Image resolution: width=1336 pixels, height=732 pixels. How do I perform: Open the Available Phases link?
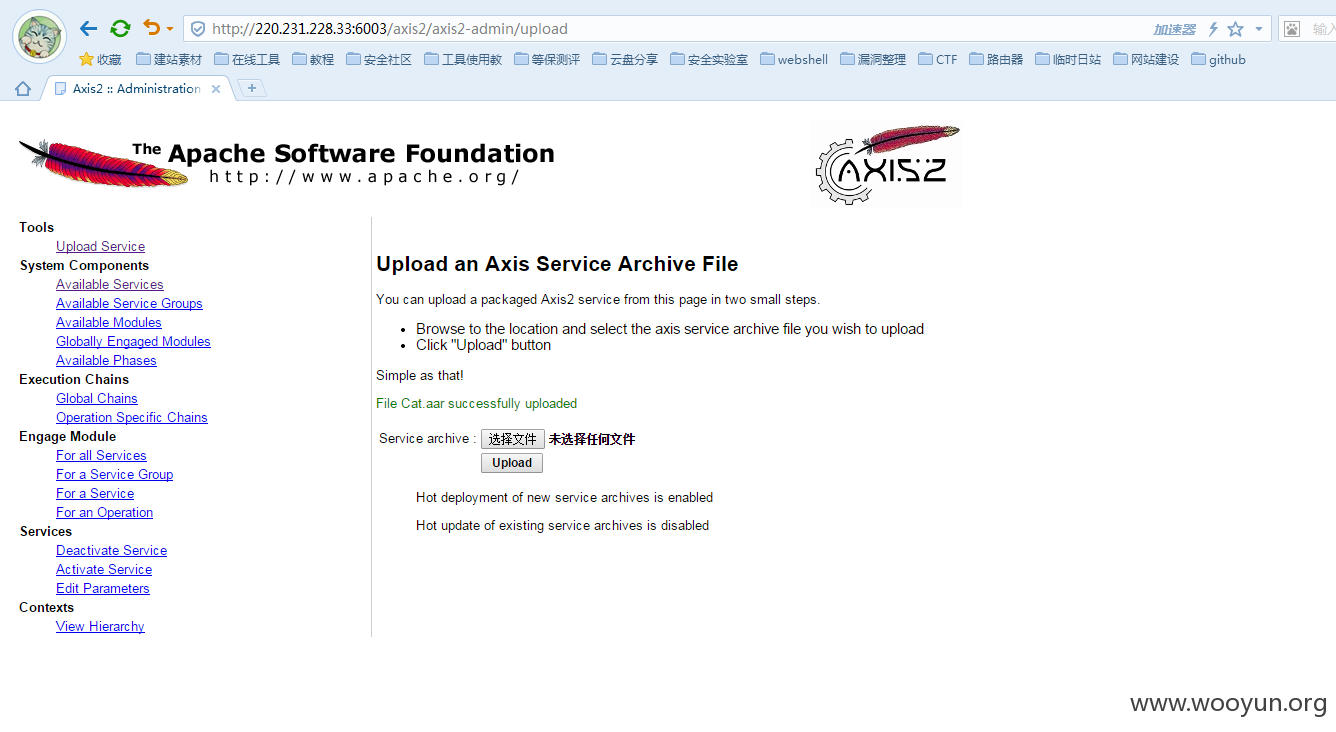click(x=106, y=360)
